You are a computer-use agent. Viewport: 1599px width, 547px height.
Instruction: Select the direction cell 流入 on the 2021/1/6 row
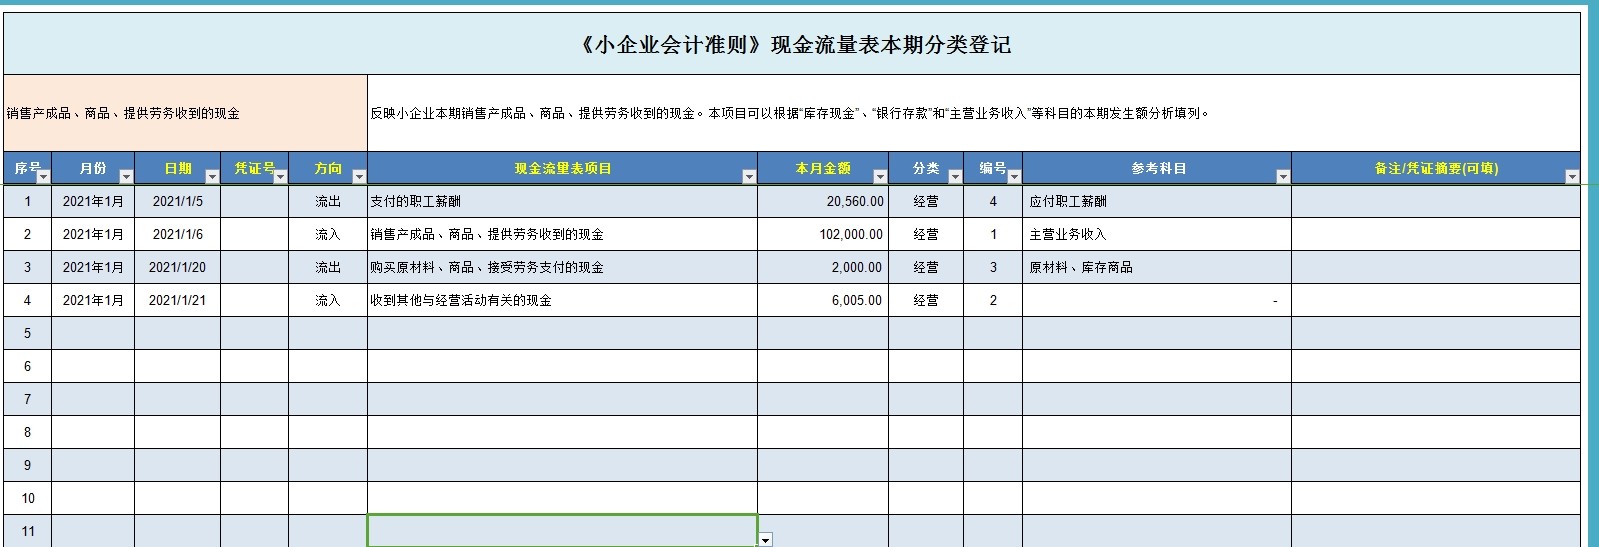click(328, 234)
